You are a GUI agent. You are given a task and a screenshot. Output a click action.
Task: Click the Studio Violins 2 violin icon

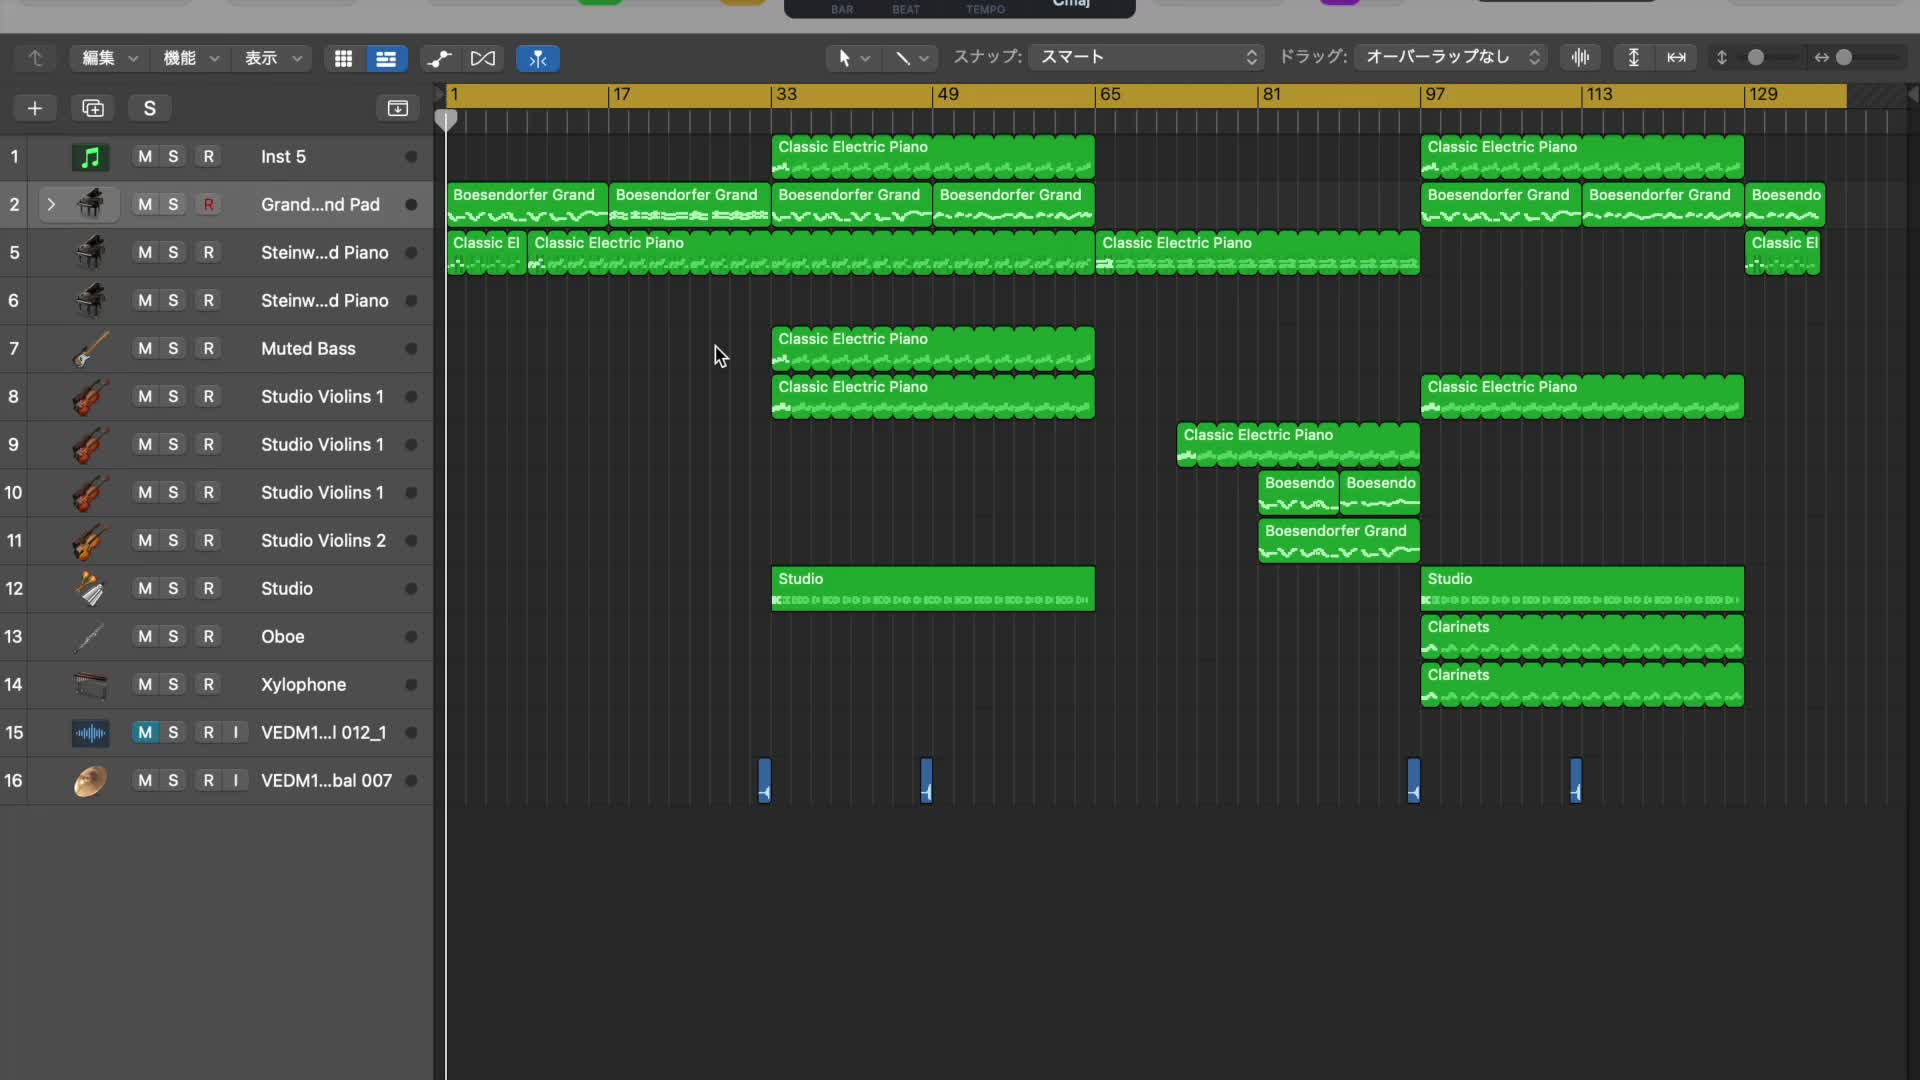tap(90, 541)
